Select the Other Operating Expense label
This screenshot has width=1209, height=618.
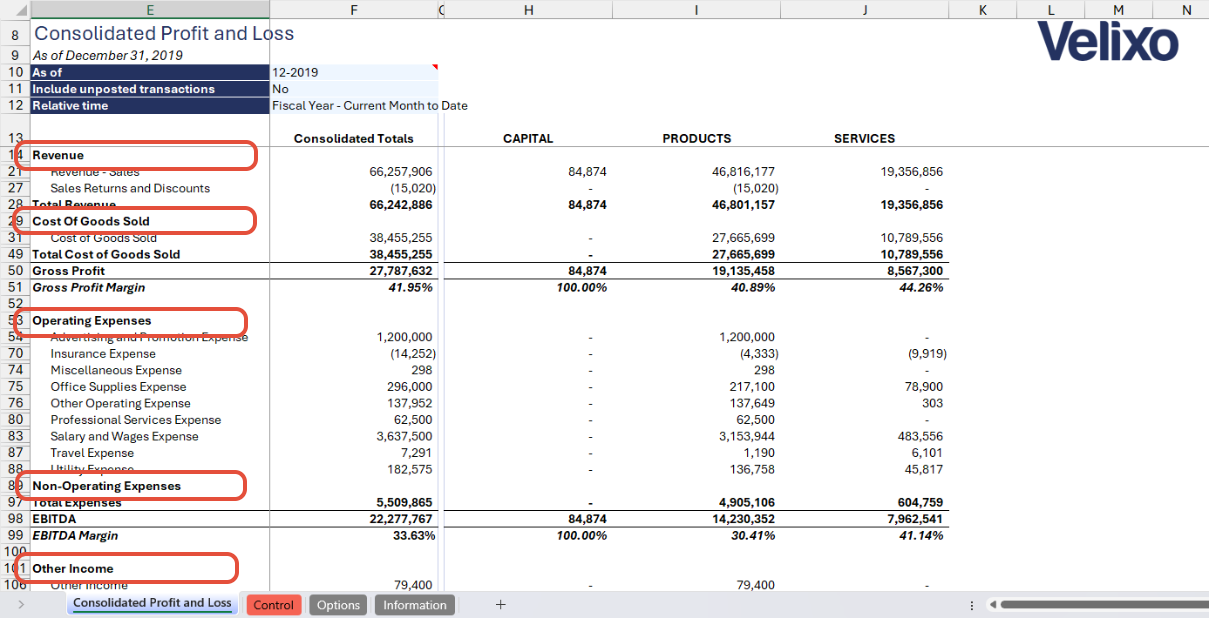120,403
